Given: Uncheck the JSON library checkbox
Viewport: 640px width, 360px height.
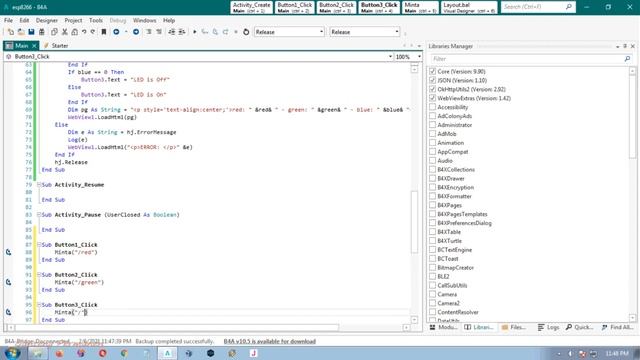Looking at the screenshot, I should 432,80.
